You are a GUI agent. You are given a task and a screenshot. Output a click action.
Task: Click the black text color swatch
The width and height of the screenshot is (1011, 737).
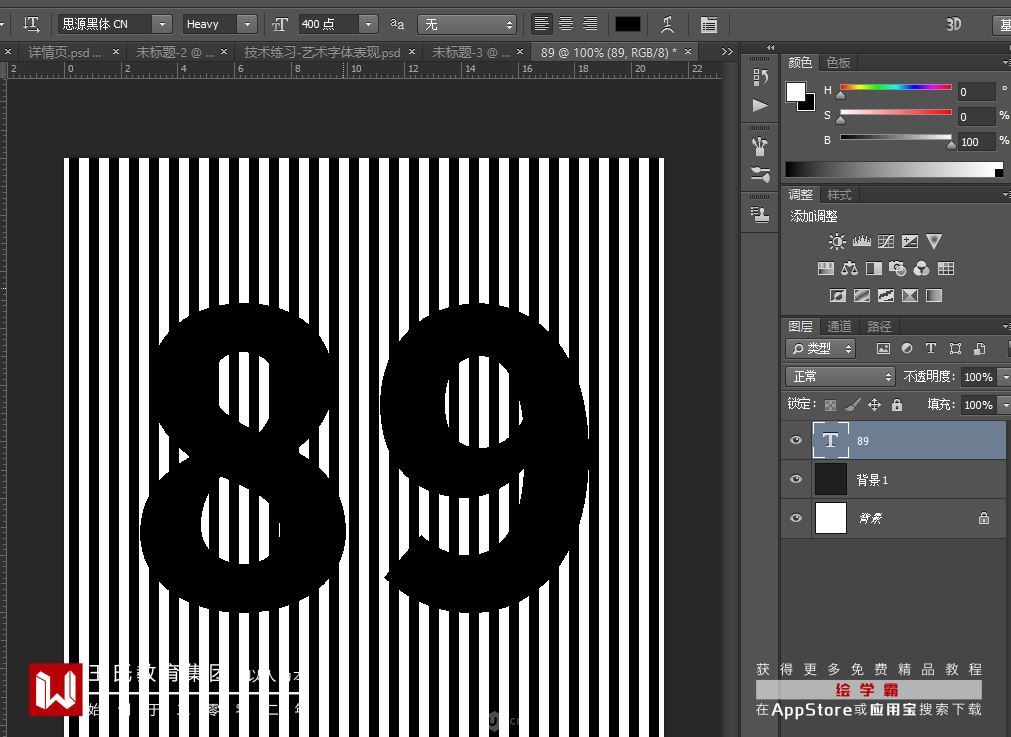coord(628,24)
